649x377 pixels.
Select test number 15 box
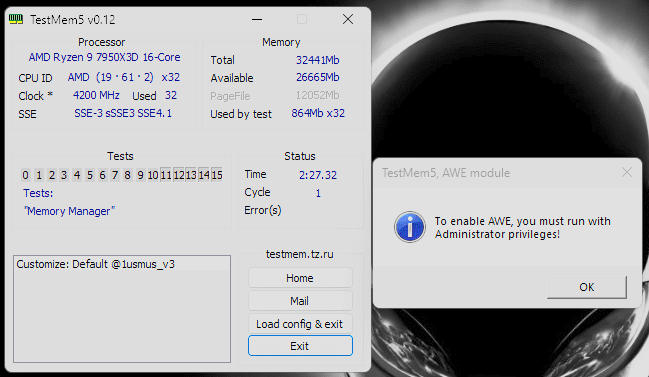point(217,175)
